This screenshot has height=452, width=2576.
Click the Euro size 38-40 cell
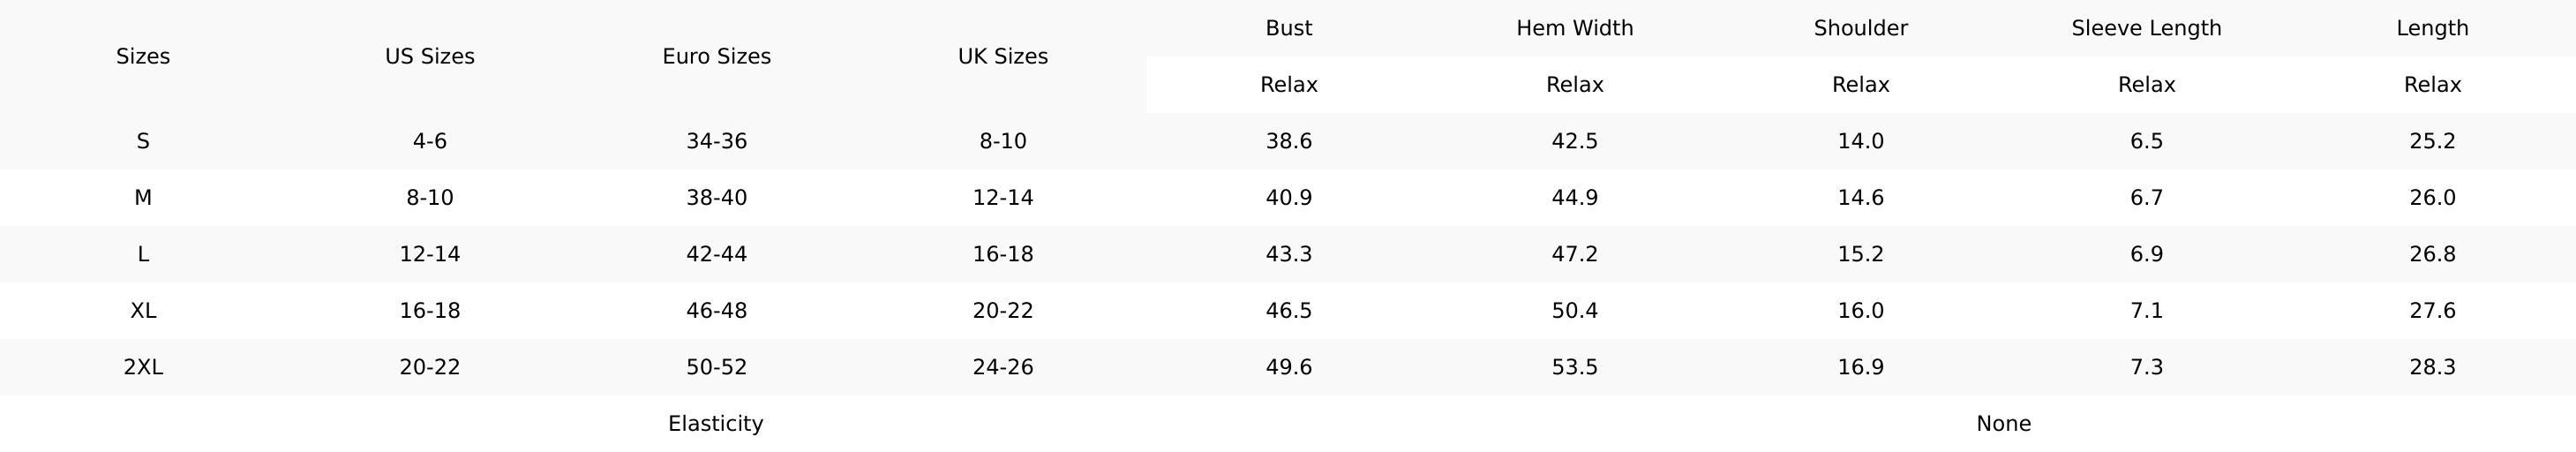pyautogui.click(x=716, y=198)
